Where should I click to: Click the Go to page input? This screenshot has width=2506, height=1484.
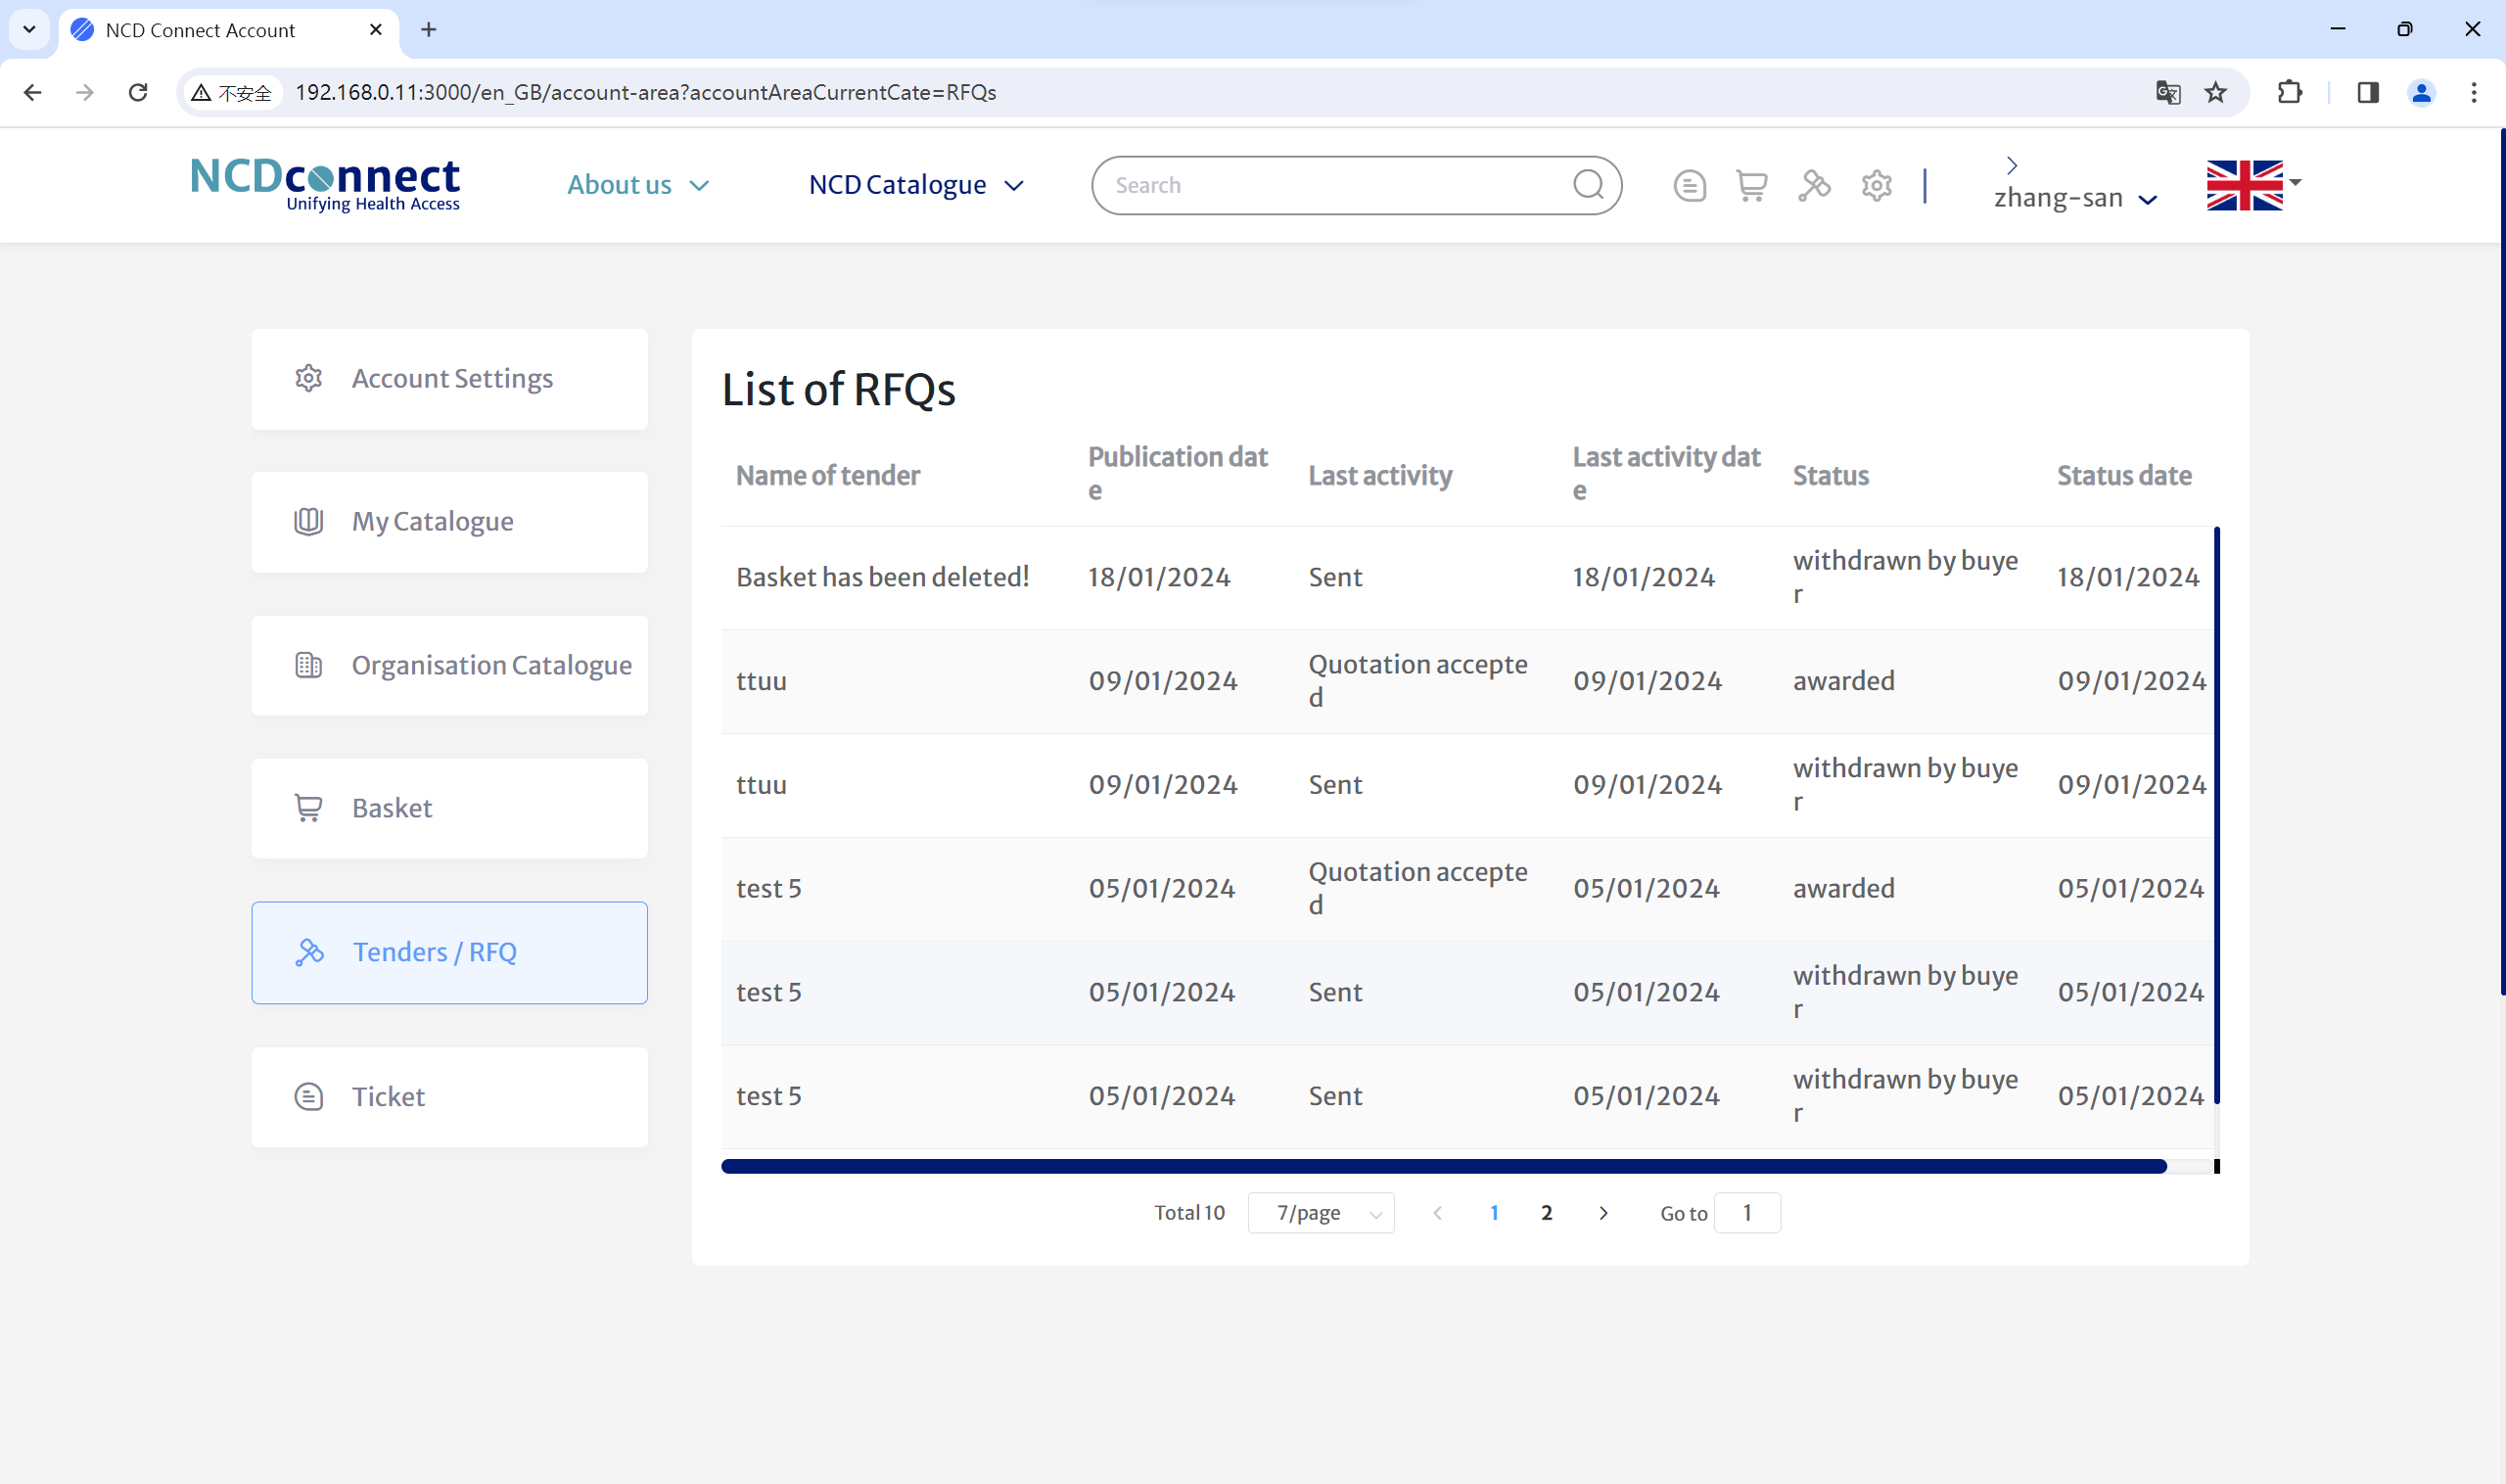click(x=1746, y=1213)
